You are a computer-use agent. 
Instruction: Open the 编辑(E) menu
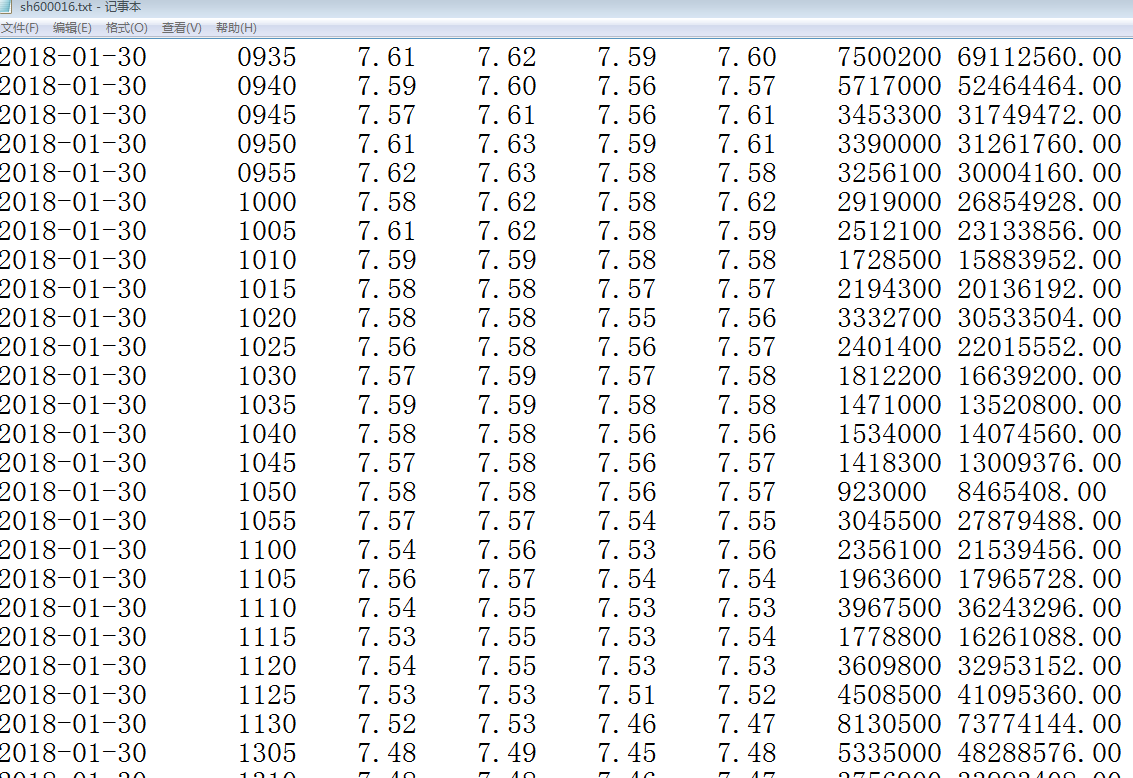pos(72,28)
